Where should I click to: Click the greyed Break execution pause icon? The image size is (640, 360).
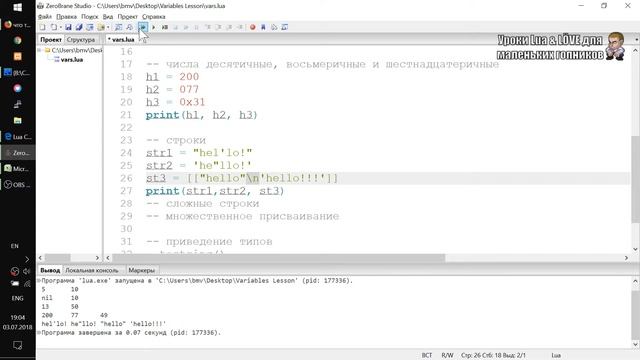[x=196, y=27]
